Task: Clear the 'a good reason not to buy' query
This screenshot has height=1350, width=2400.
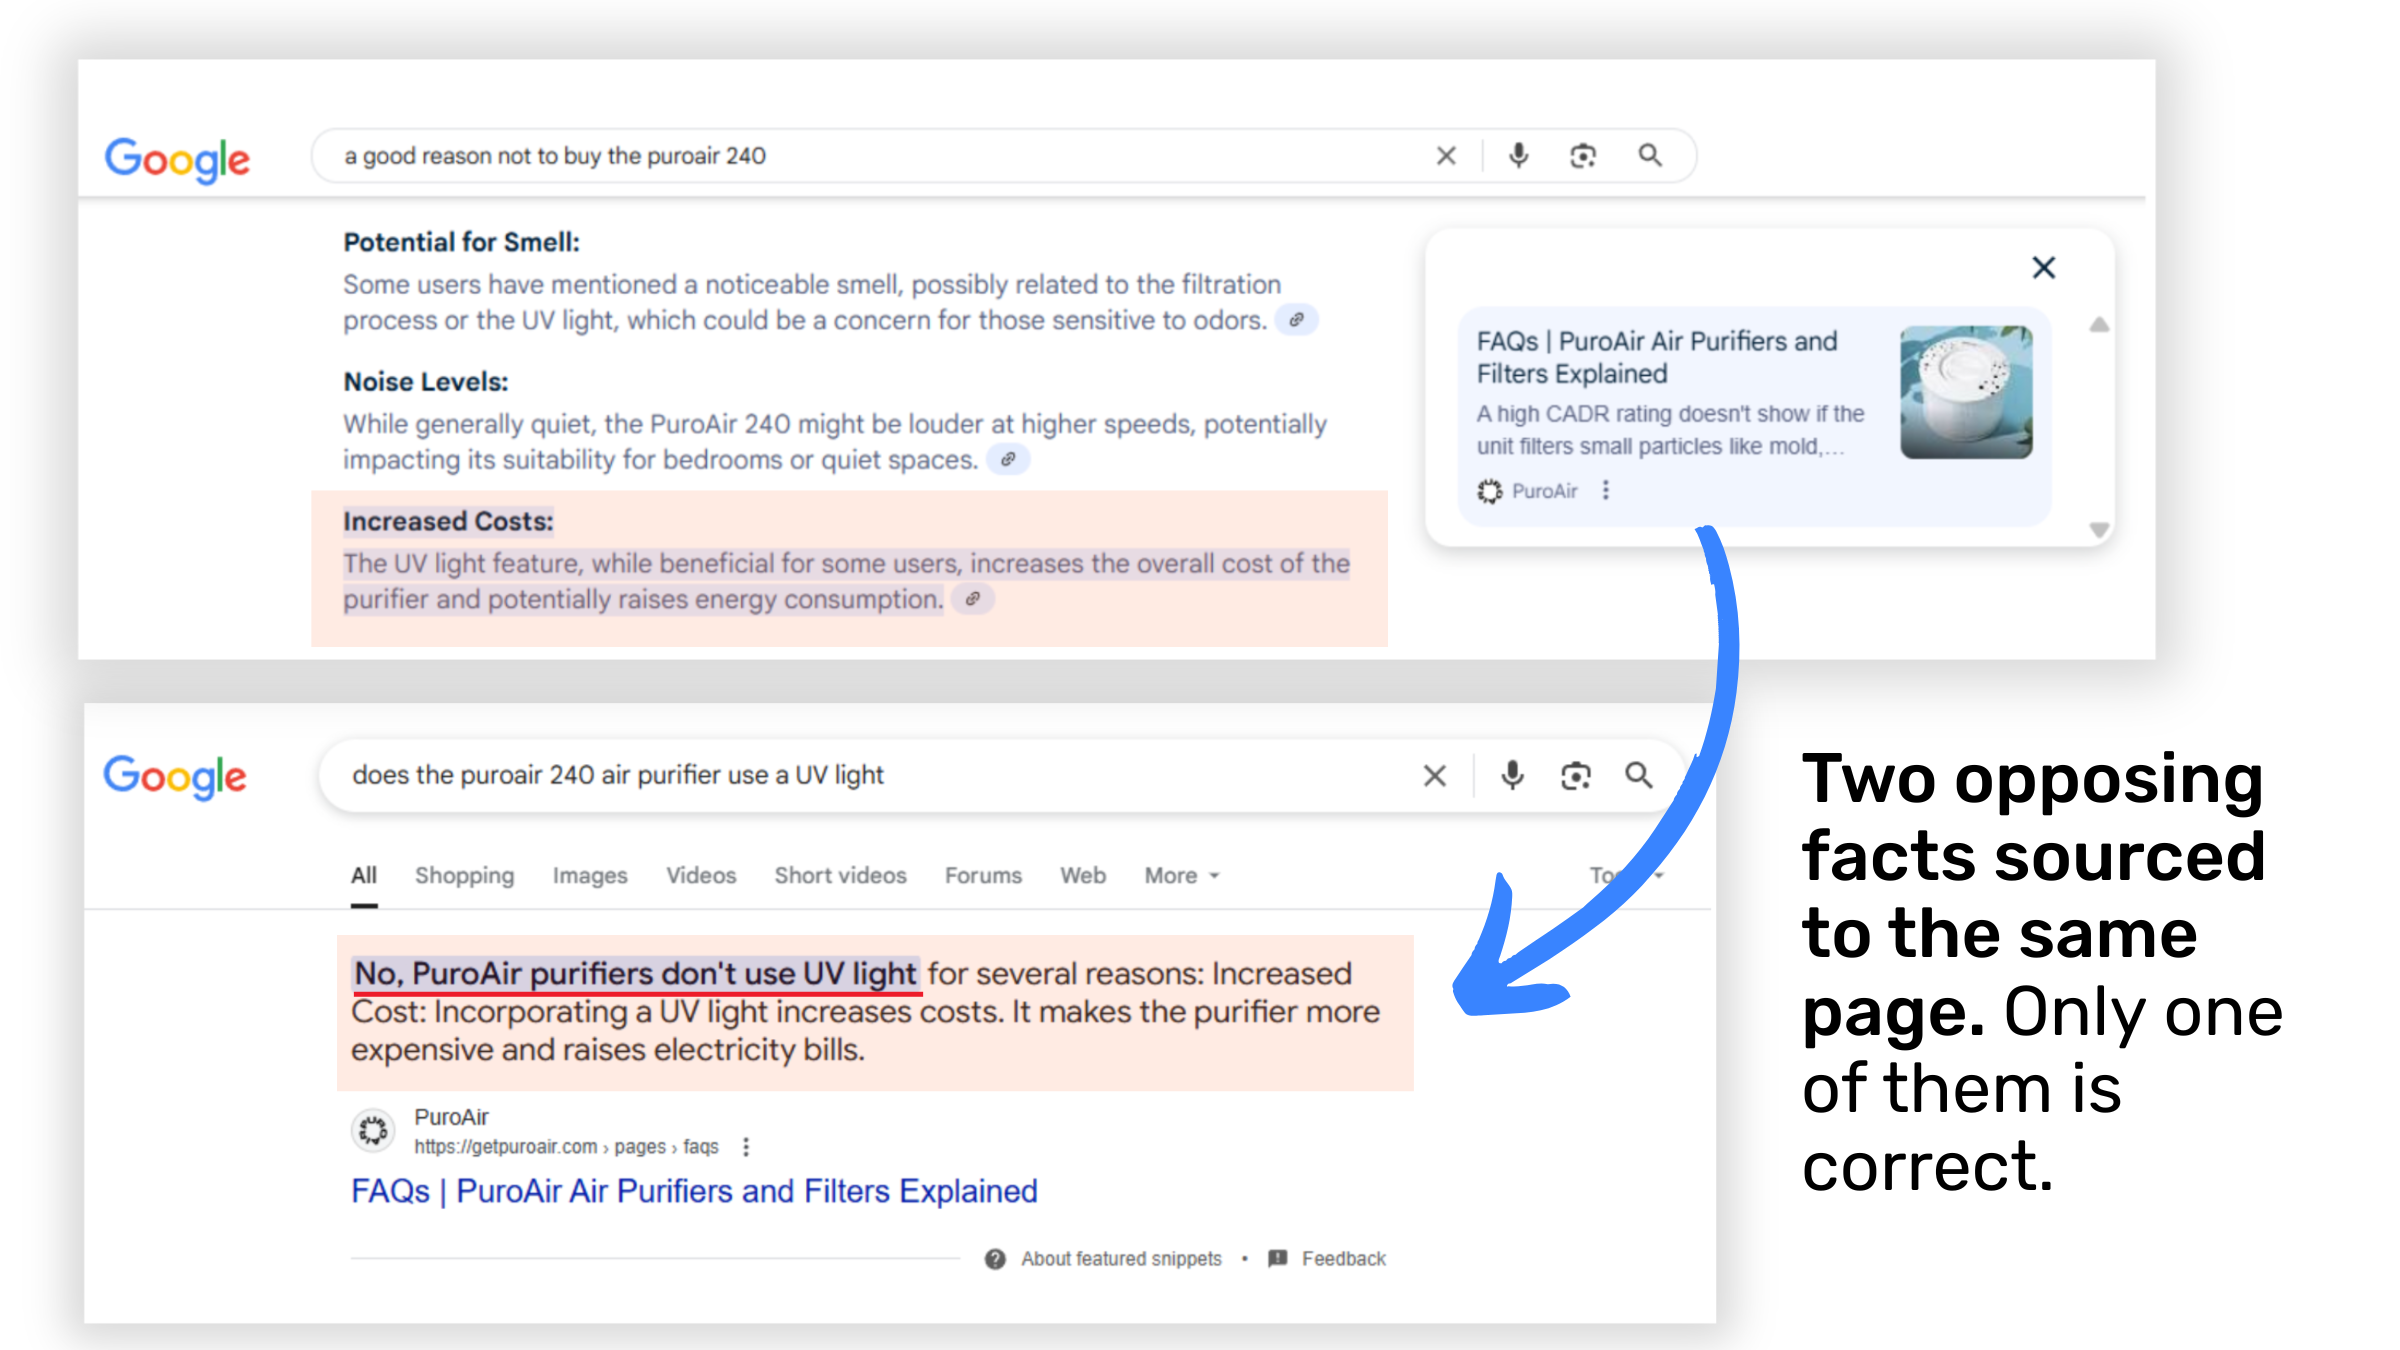Action: (x=1446, y=156)
